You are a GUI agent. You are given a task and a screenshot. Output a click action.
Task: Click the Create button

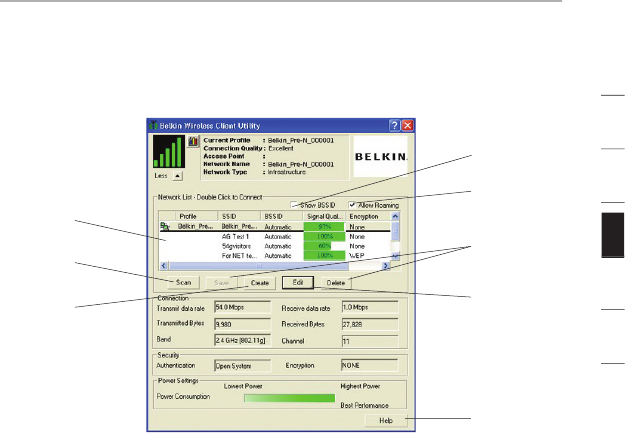[x=259, y=283]
